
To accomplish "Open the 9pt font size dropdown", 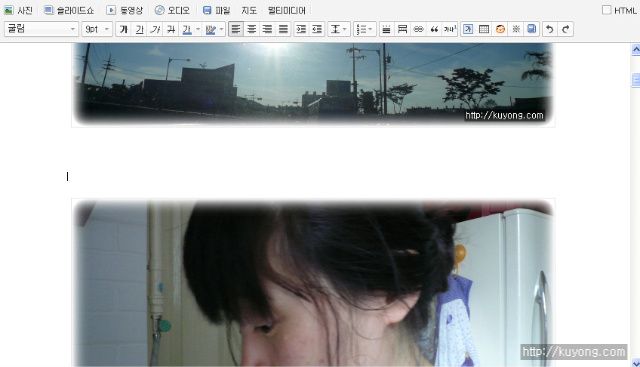I will [97, 29].
